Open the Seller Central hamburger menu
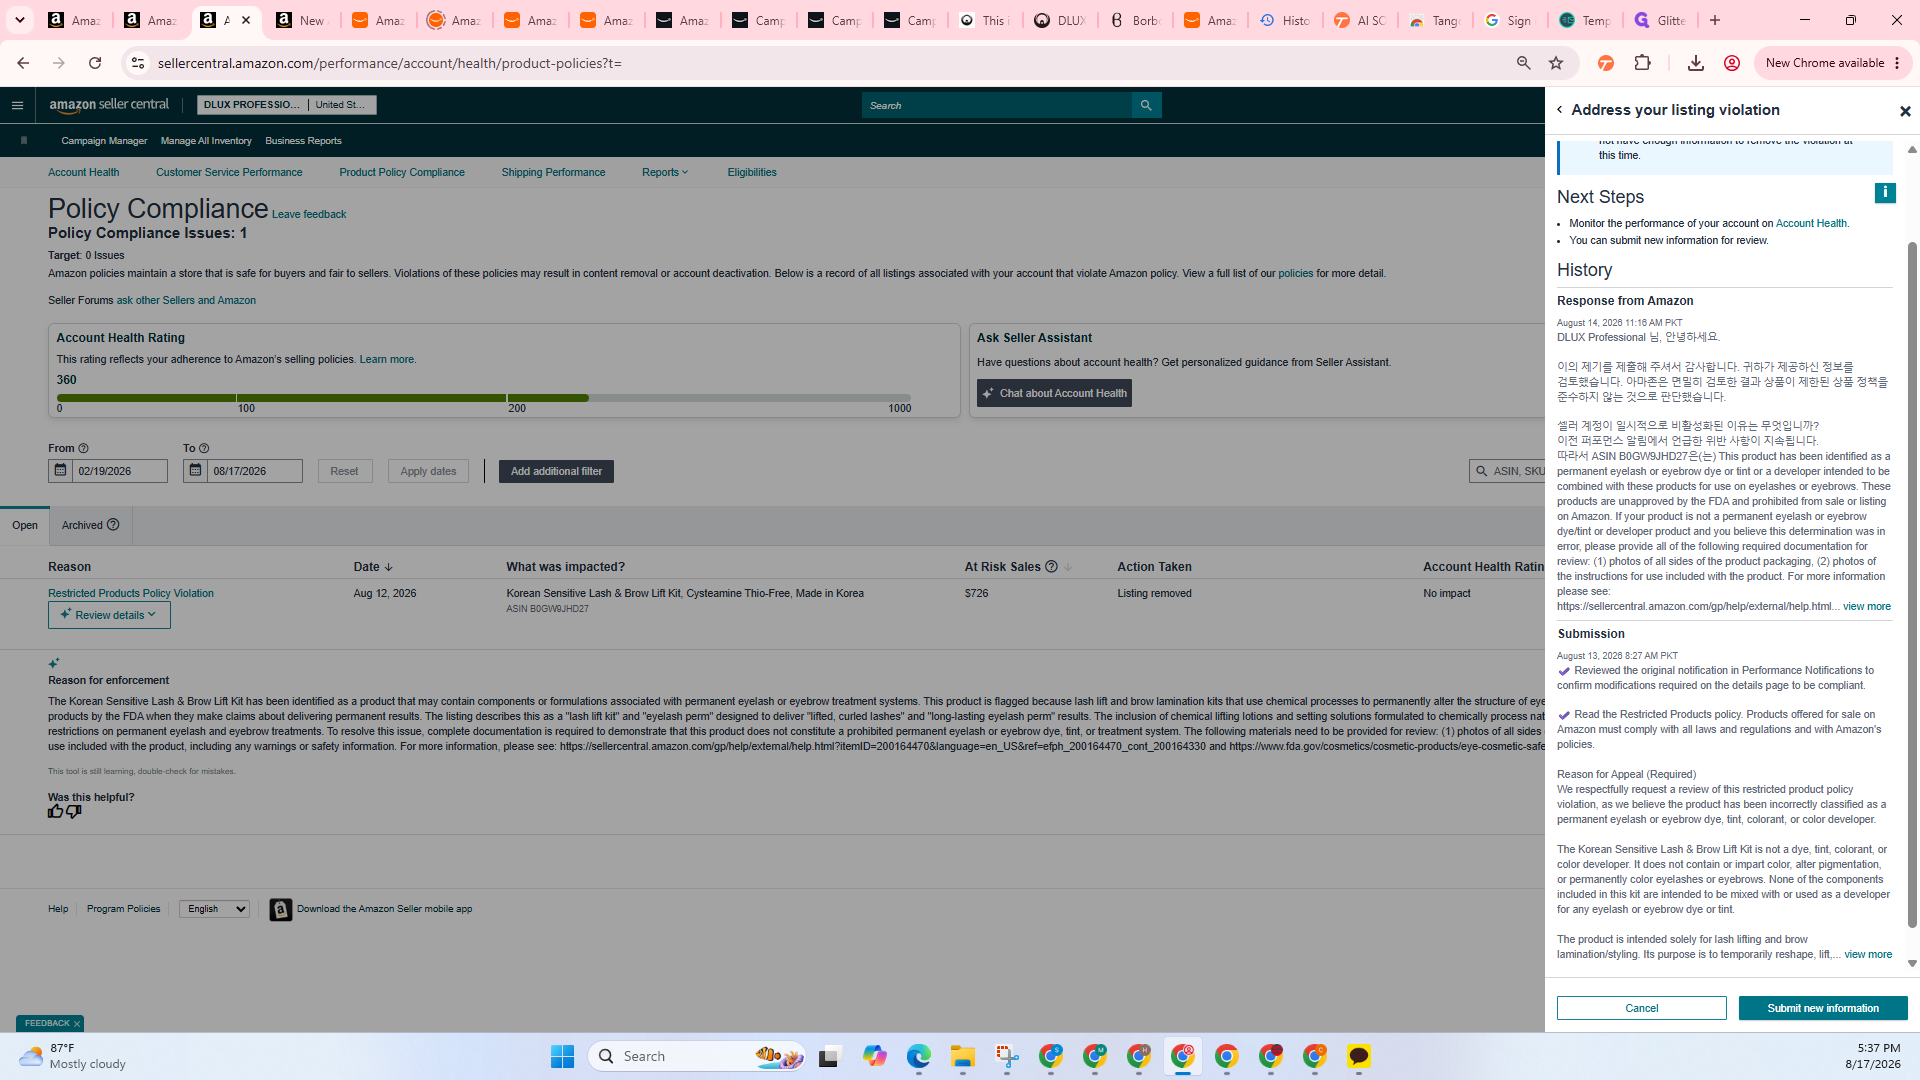Viewport: 1920px width, 1080px height. (17, 105)
